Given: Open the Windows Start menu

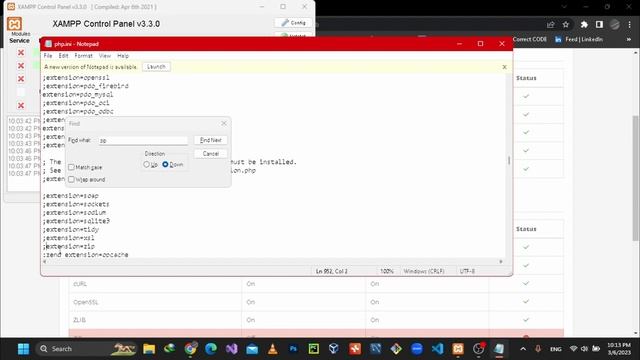Looking at the screenshot, I should (23, 349).
